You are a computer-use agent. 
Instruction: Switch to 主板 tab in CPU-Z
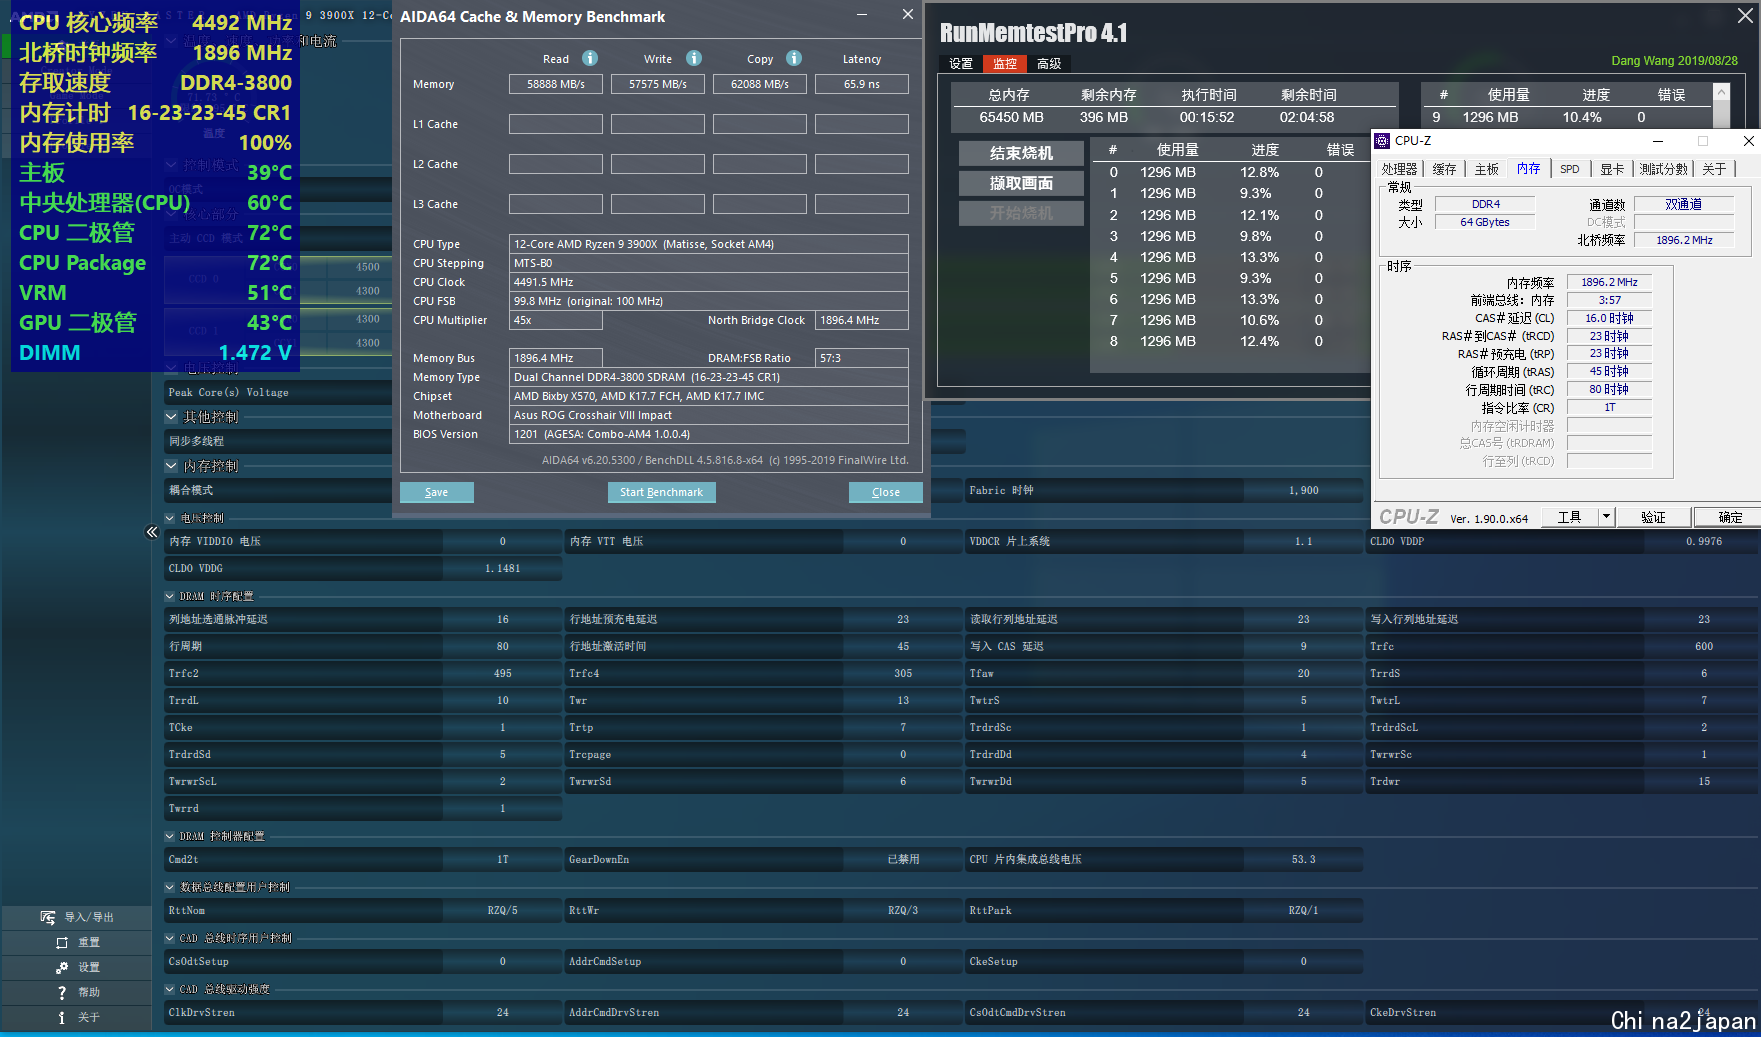(1487, 169)
